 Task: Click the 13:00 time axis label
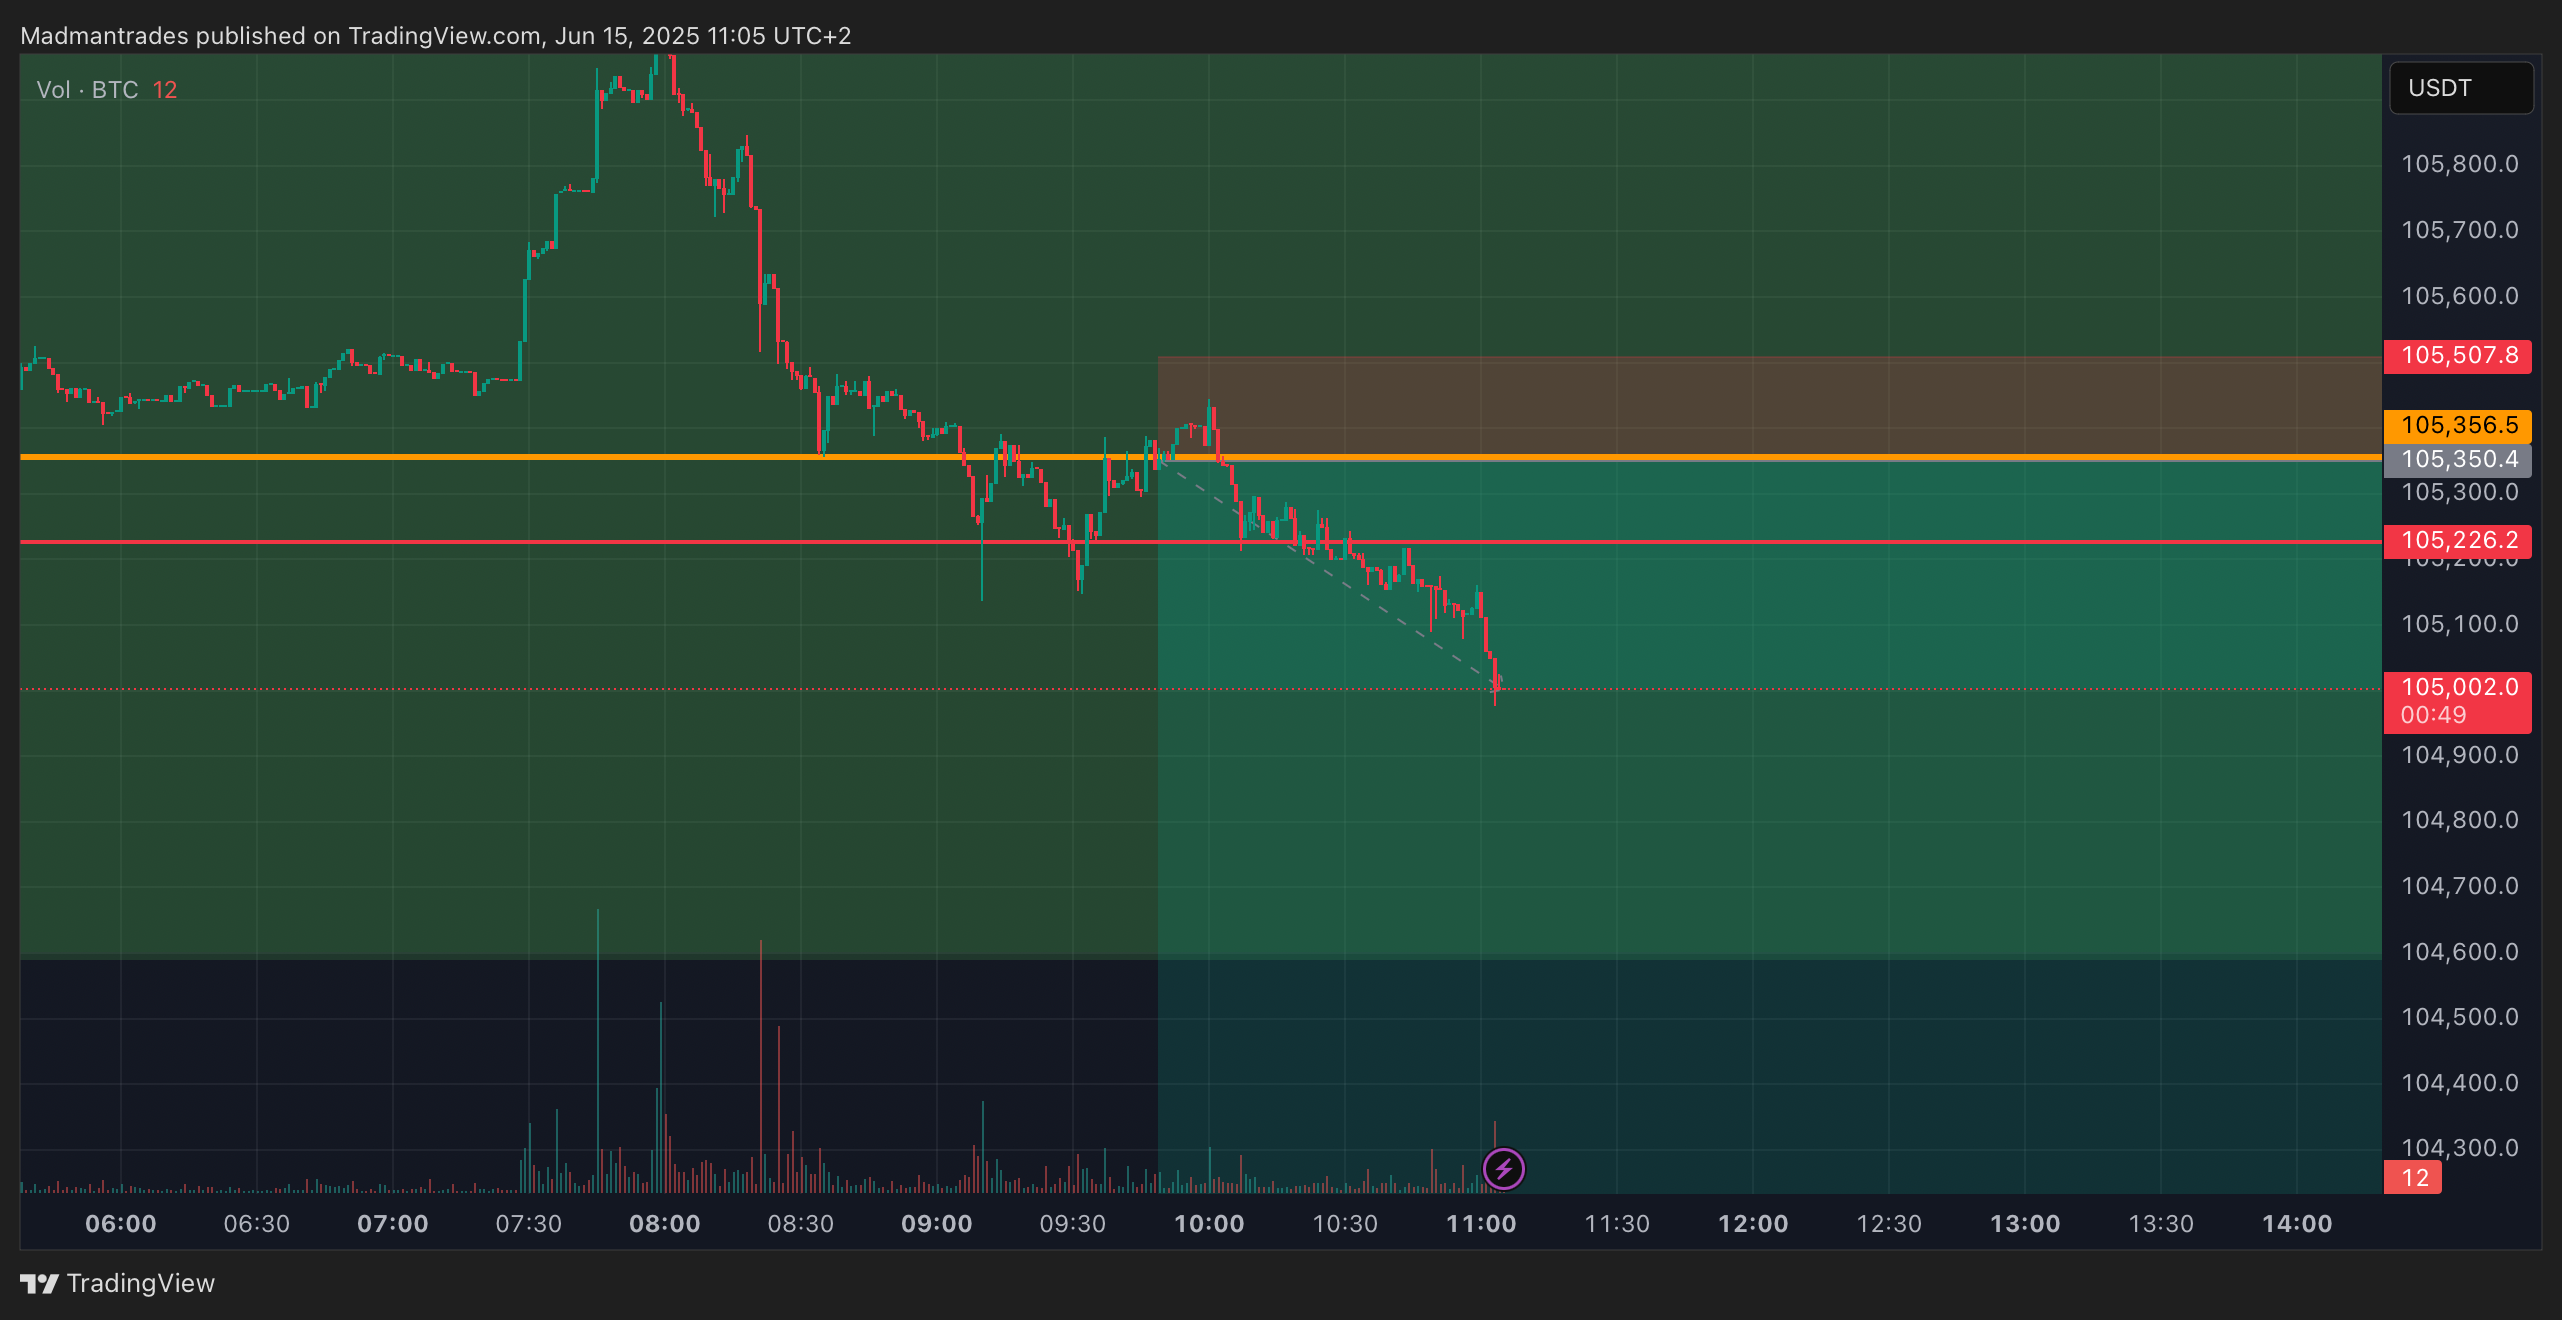2025,1224
